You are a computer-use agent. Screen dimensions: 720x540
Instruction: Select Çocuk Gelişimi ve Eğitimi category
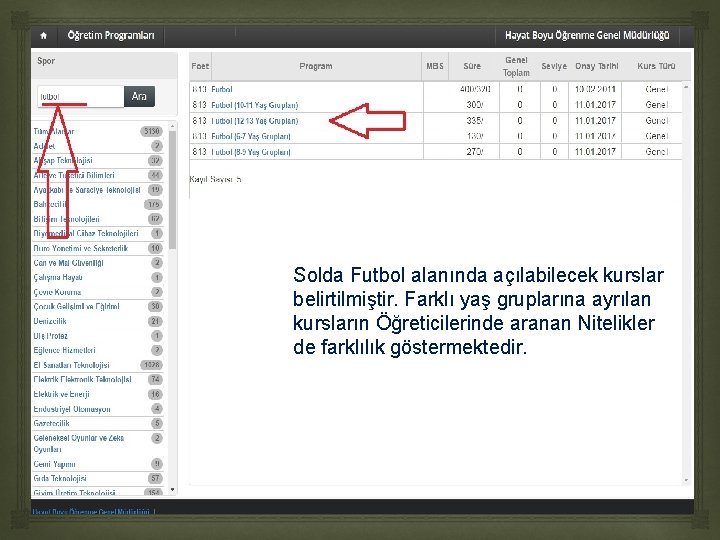point(76,306)
